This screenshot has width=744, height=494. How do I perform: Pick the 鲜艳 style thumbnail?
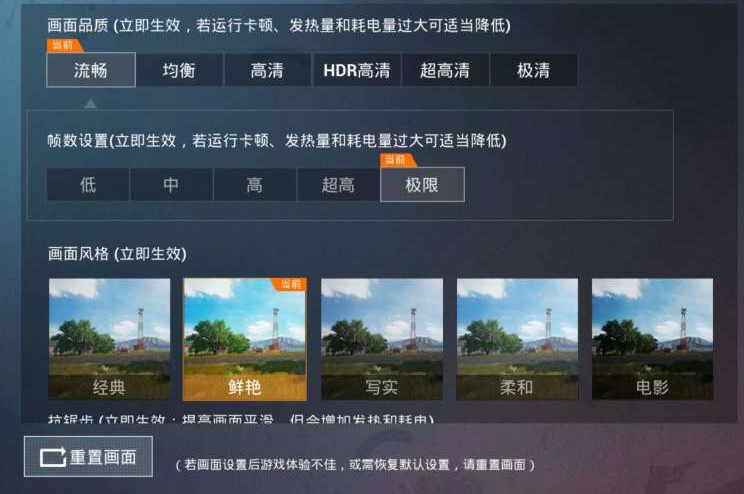click(x=245, y=339)
